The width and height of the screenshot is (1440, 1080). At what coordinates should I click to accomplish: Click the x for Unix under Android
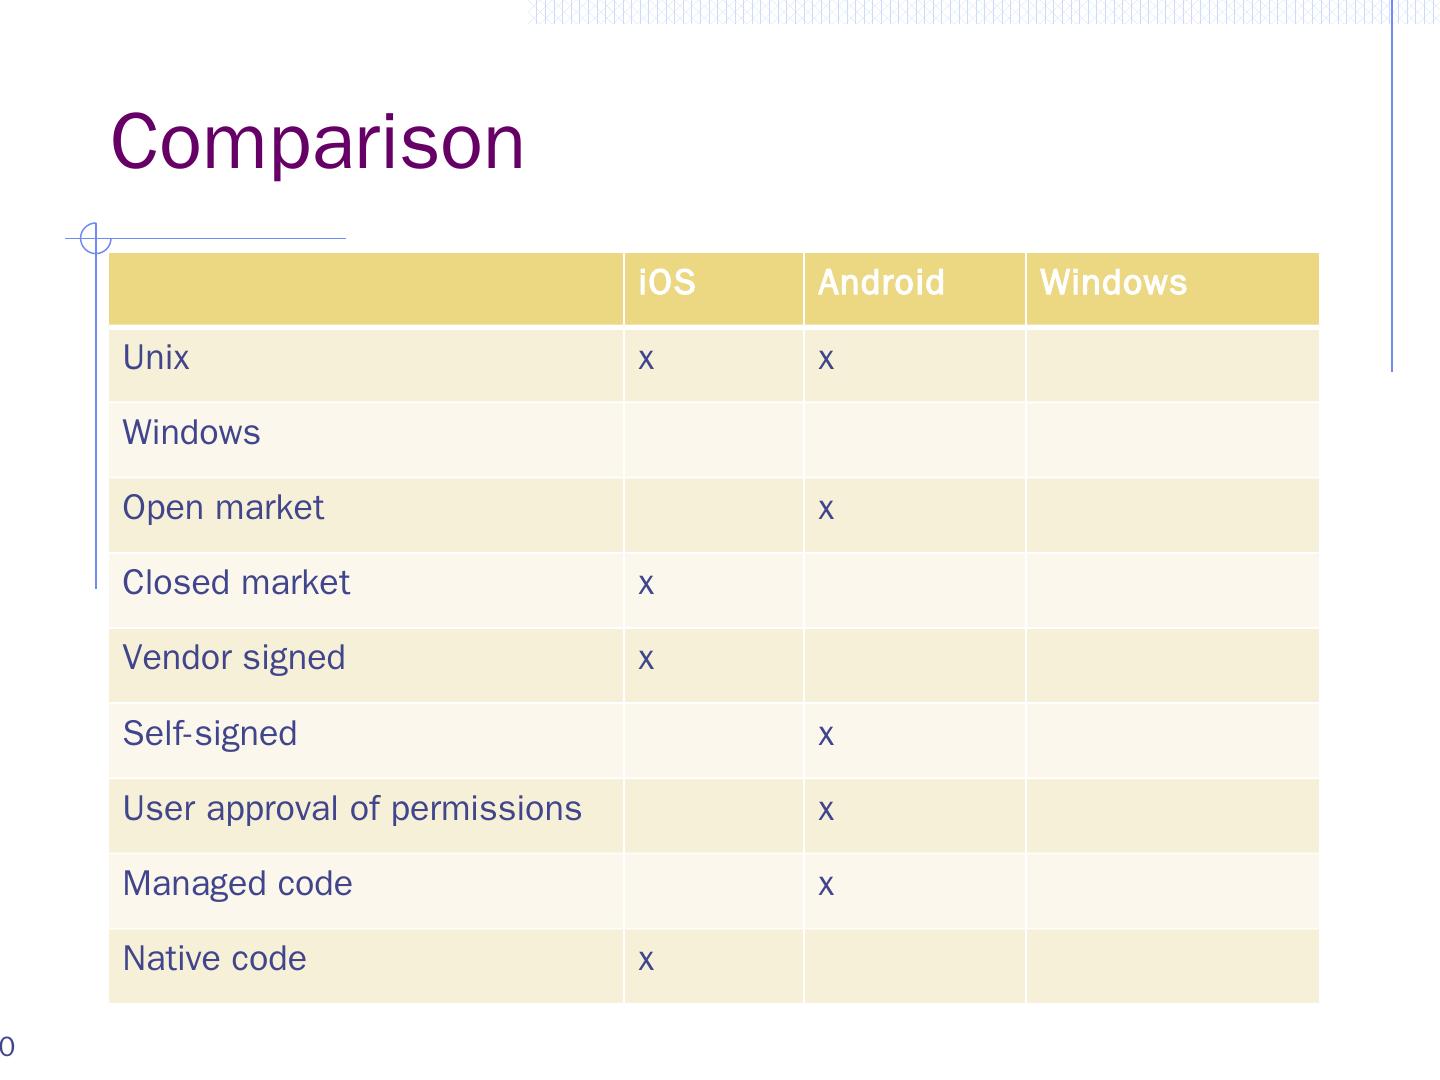click(826, 359)
